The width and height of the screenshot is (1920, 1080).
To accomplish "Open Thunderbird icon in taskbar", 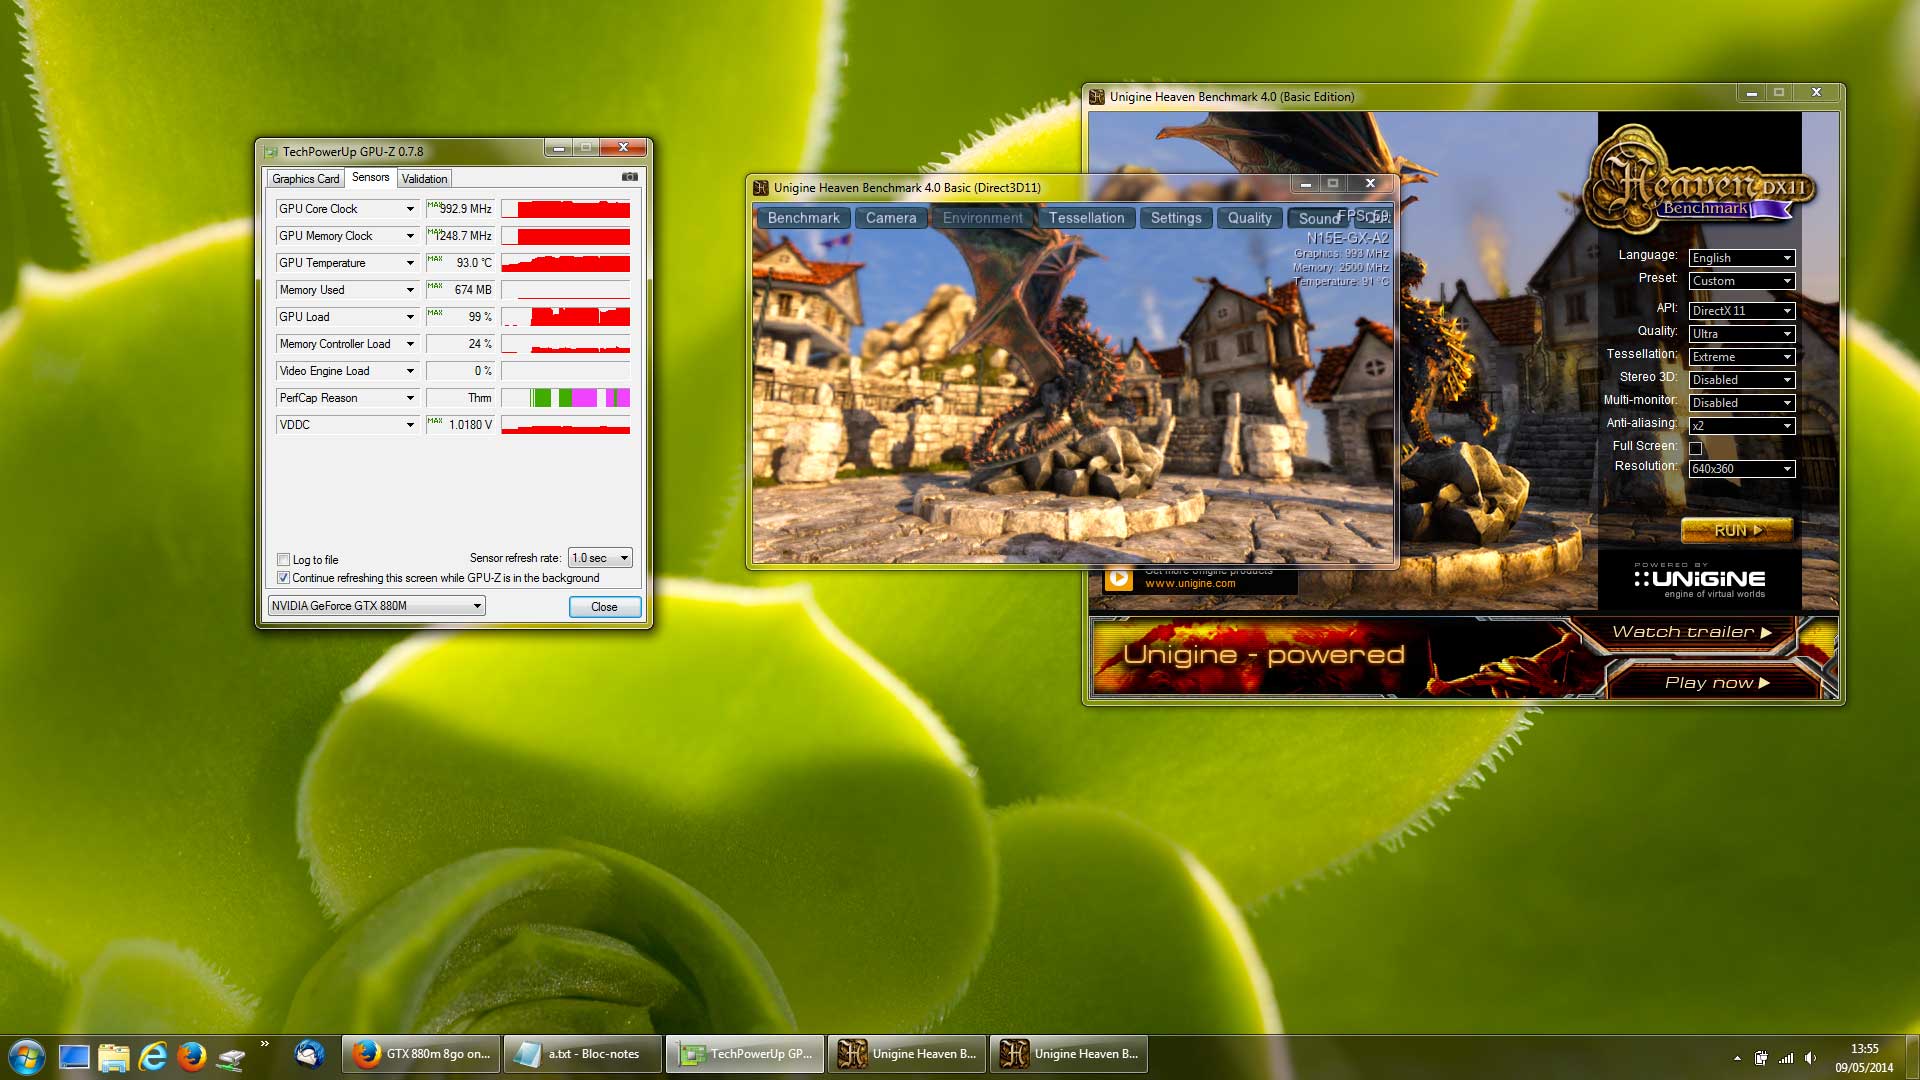I will coord(309,1054).
